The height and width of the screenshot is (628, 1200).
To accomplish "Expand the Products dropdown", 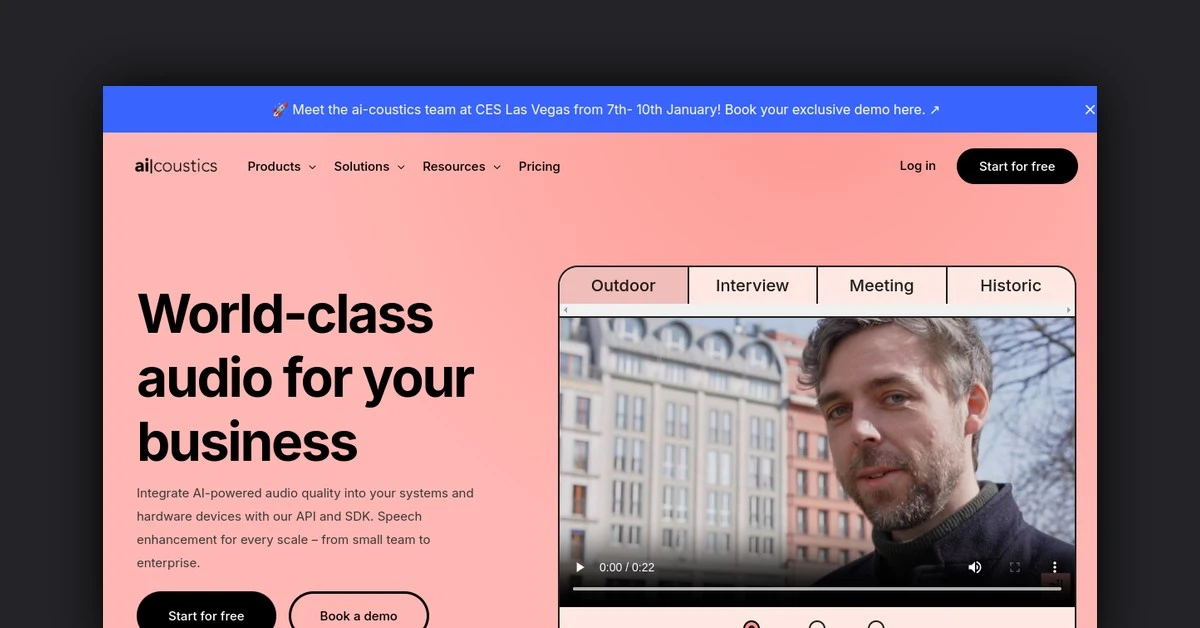I will click(282, 167).
